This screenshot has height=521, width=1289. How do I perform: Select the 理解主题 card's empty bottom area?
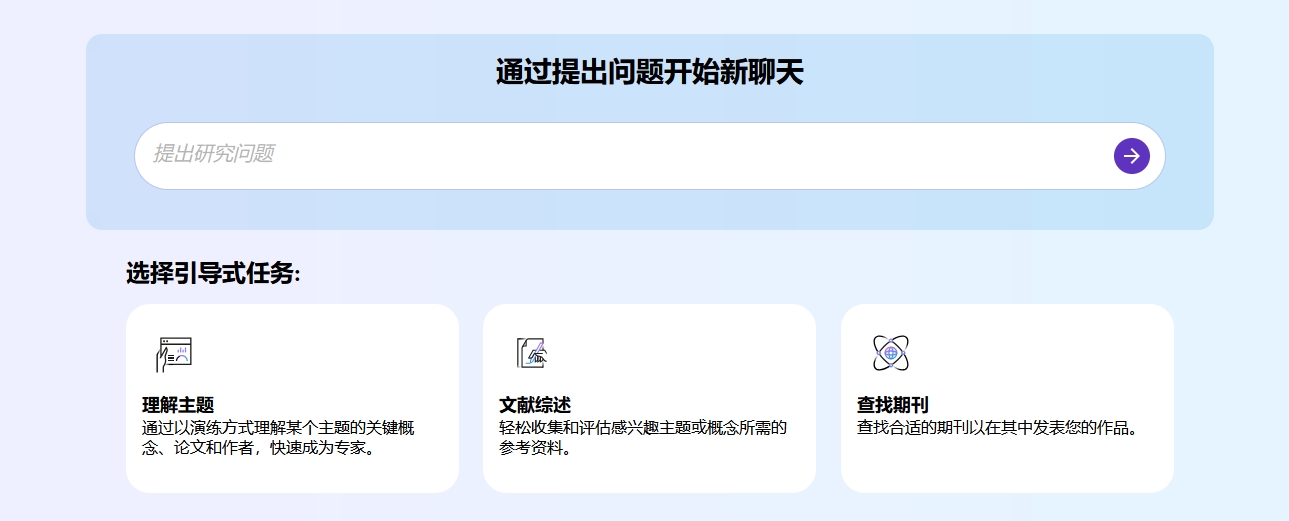(292, 473)
